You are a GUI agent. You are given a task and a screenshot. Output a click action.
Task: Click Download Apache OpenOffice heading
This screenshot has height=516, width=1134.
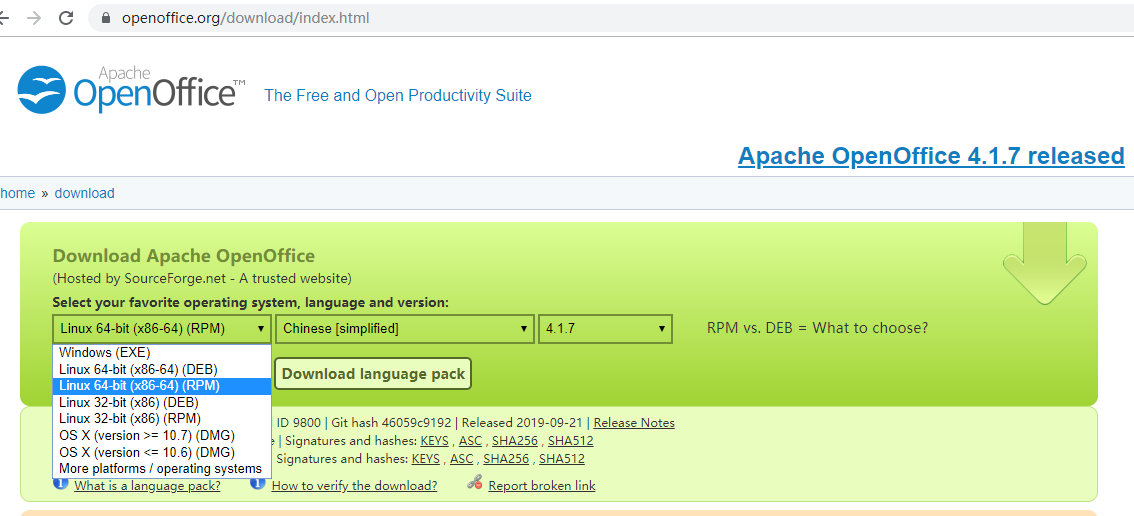point(184,256)
